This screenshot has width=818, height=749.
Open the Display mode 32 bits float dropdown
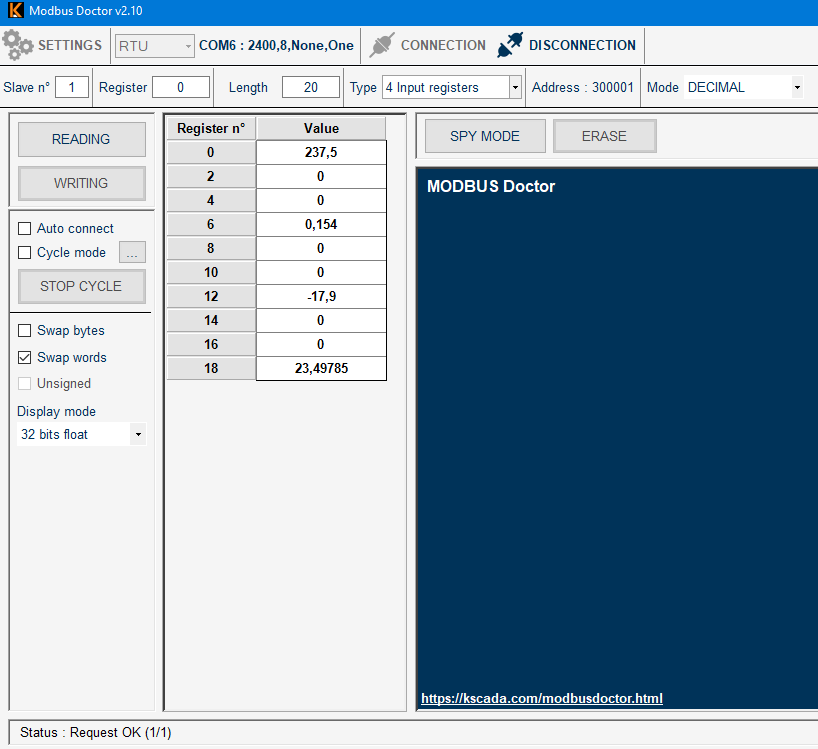[x=138, y=435]
